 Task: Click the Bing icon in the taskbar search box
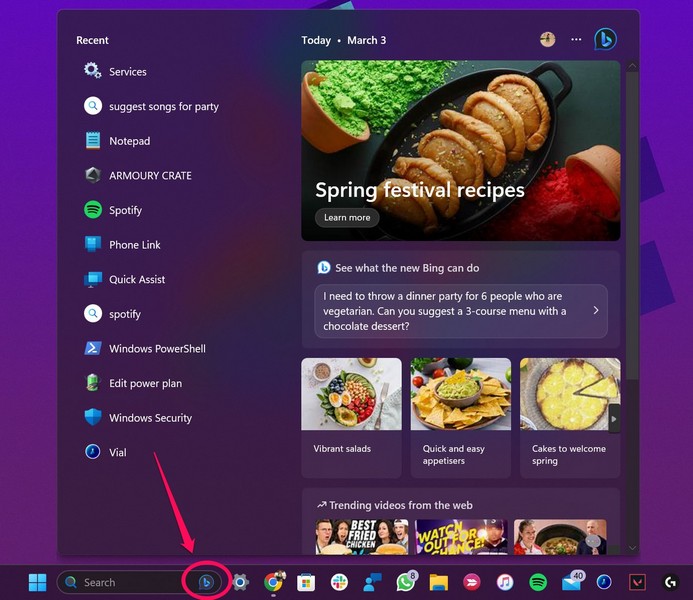click(206, 582)
